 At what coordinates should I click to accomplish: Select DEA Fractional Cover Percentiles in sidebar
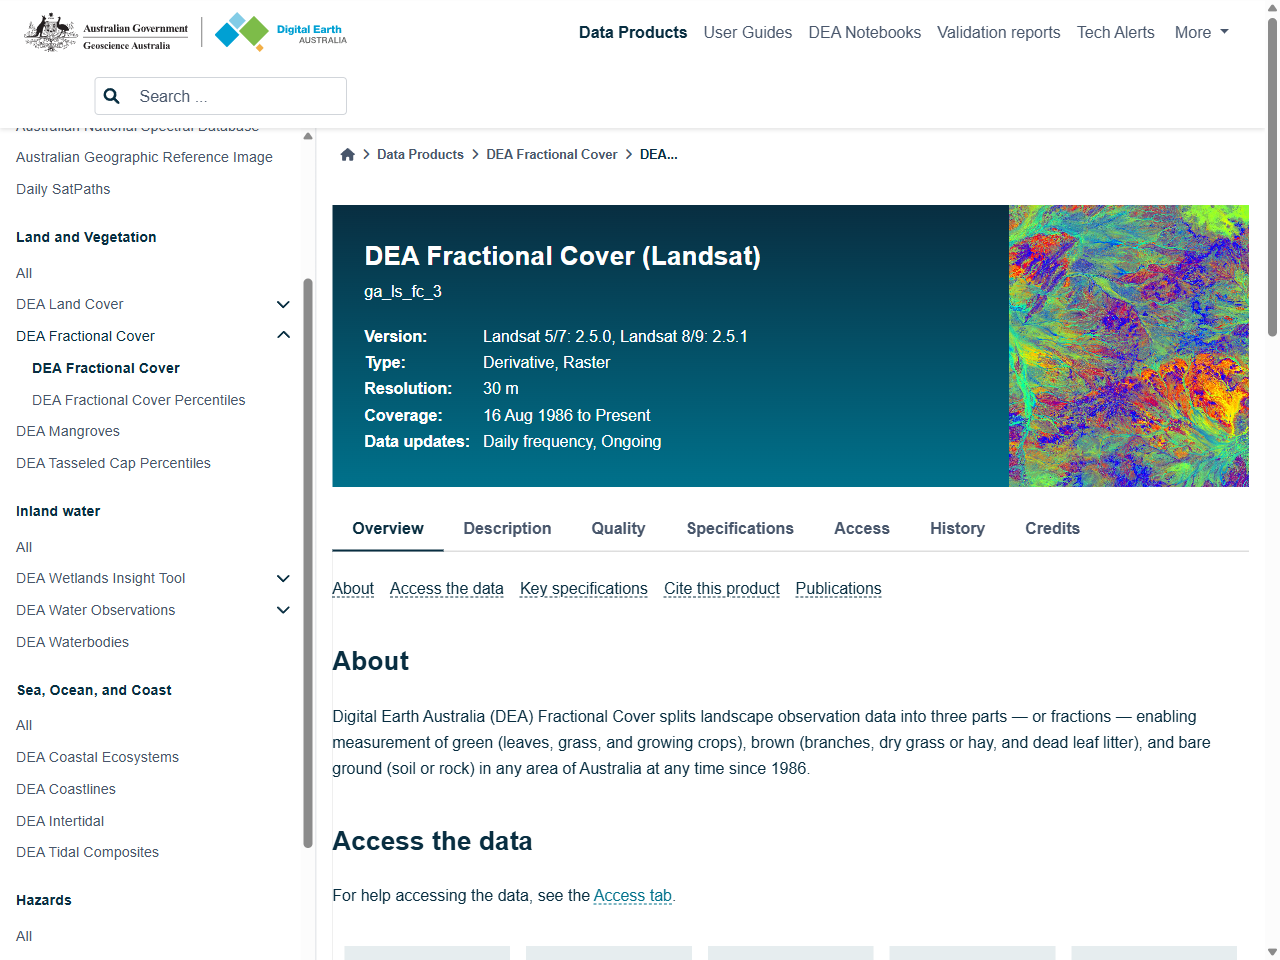(x=139, y=400)
